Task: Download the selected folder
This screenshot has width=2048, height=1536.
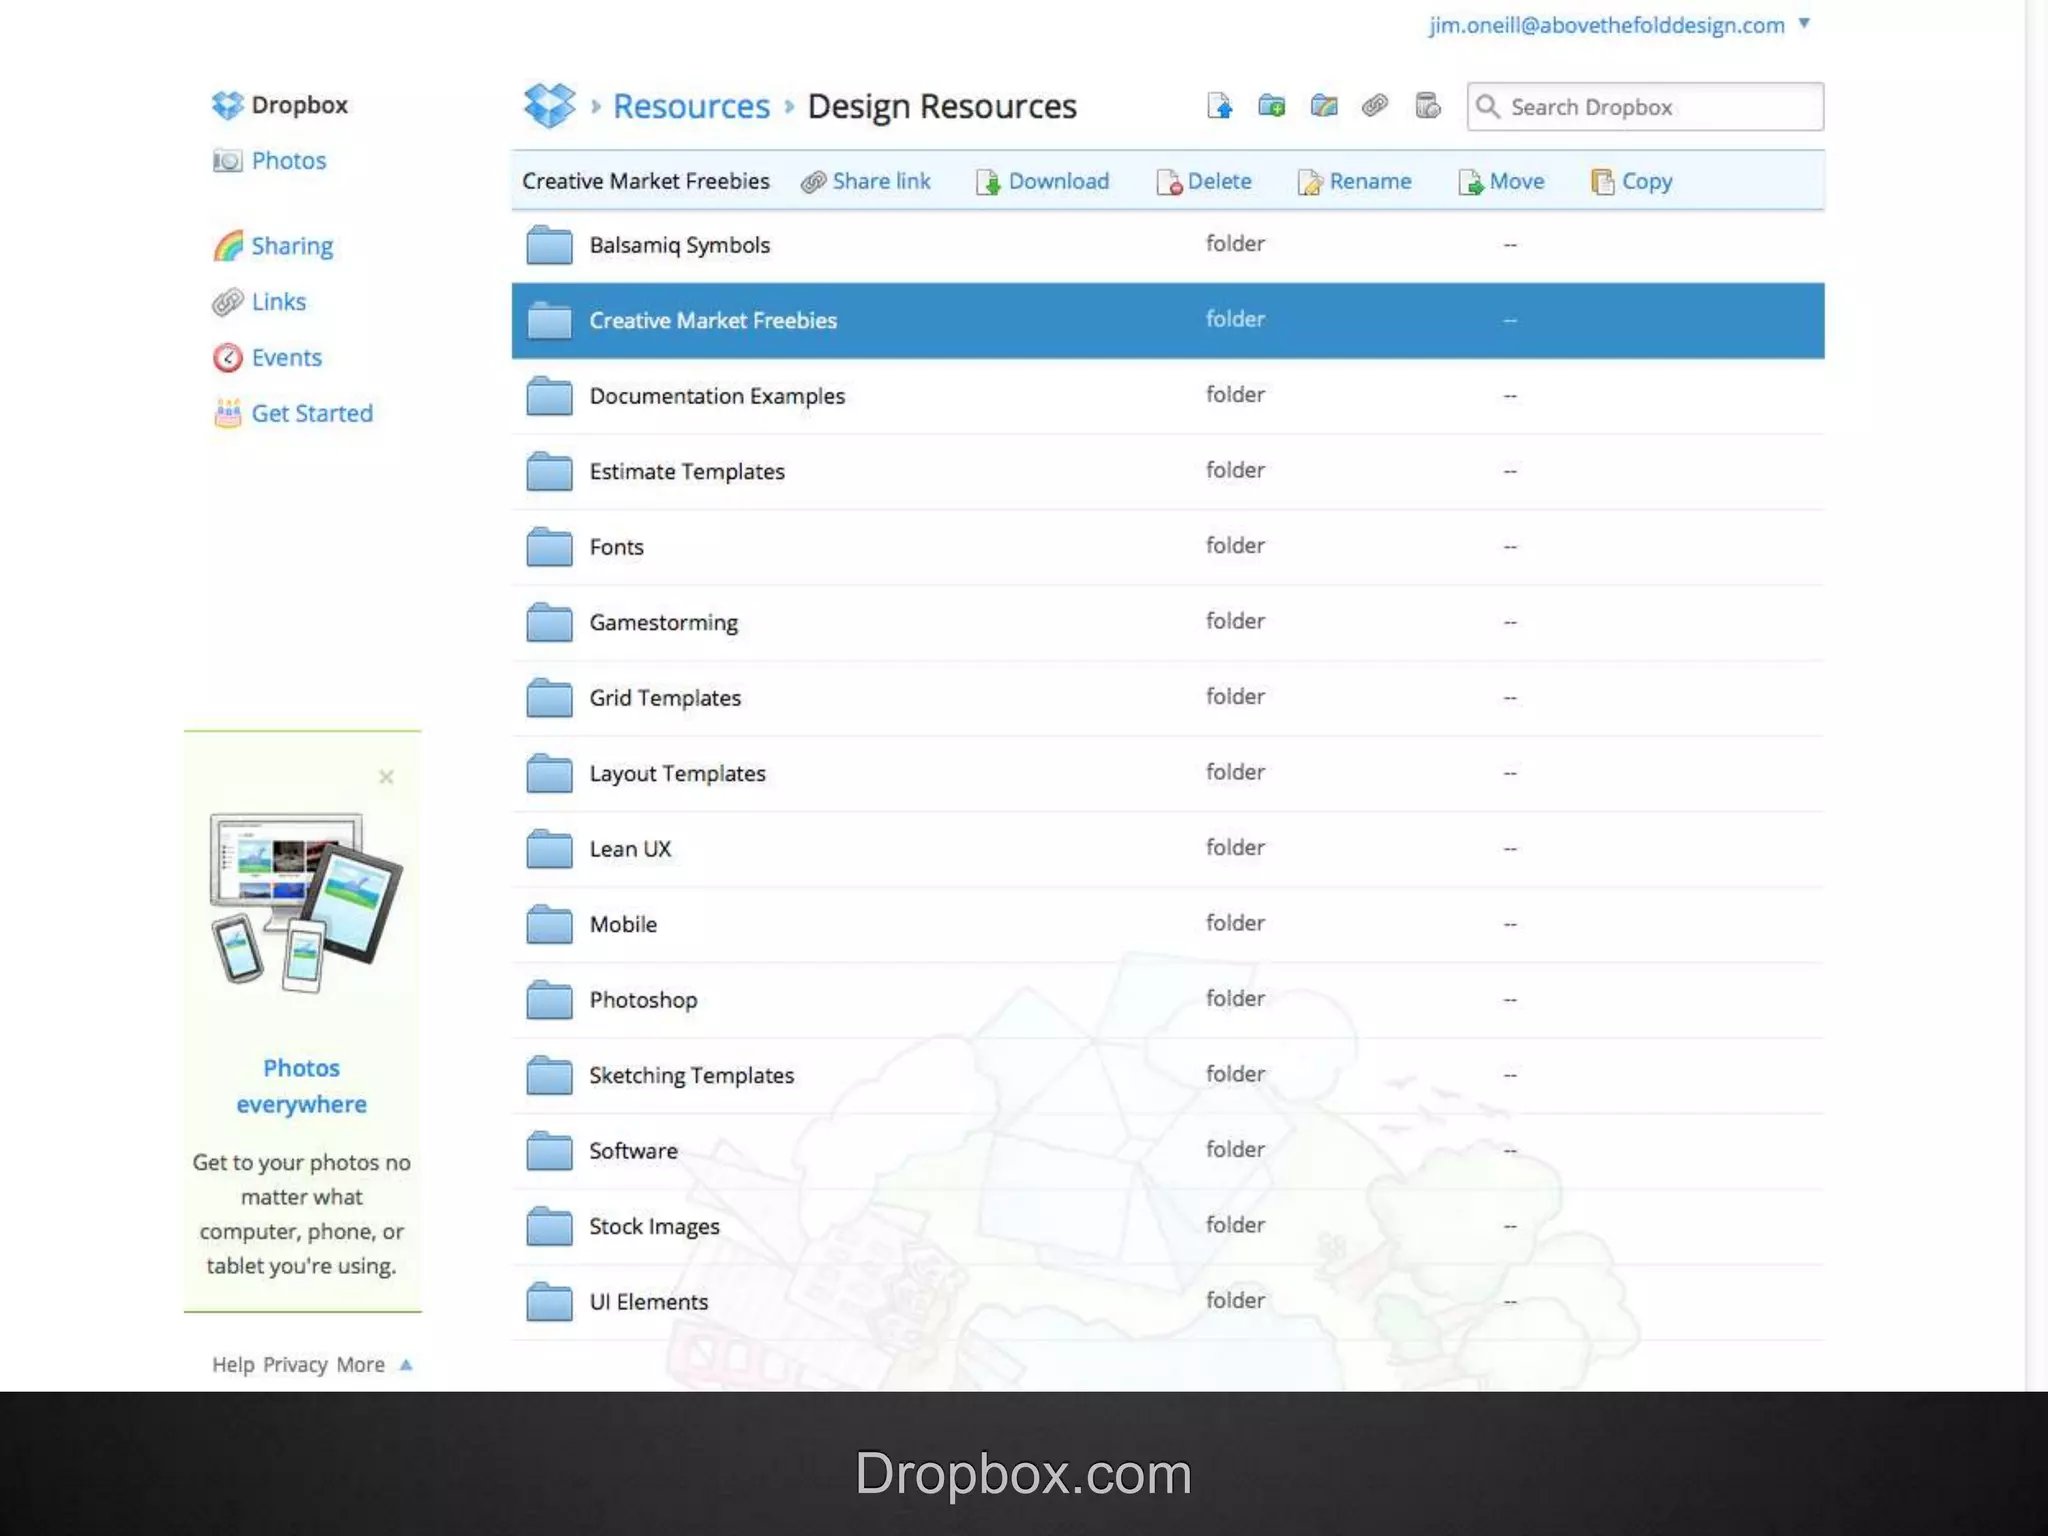Action: click(x=1043, y=181)
